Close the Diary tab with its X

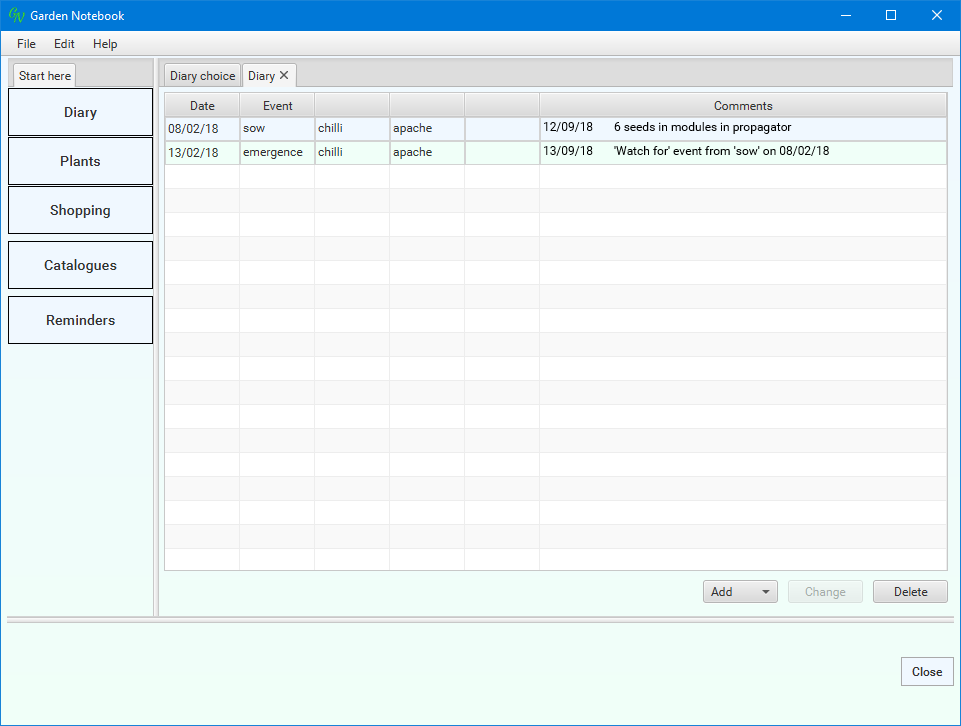[x=284, y=75]
